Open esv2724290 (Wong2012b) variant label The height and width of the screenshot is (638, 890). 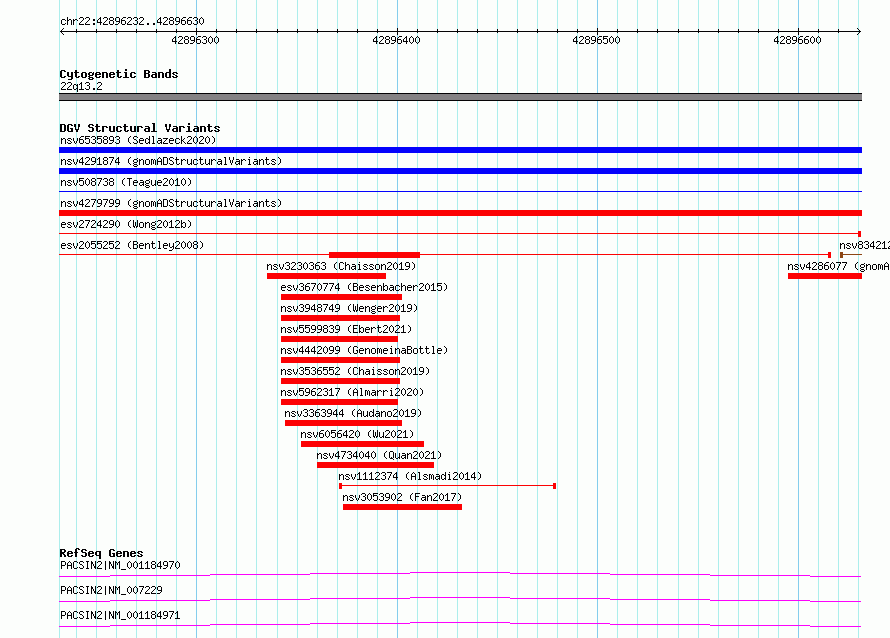coord(126,224)
